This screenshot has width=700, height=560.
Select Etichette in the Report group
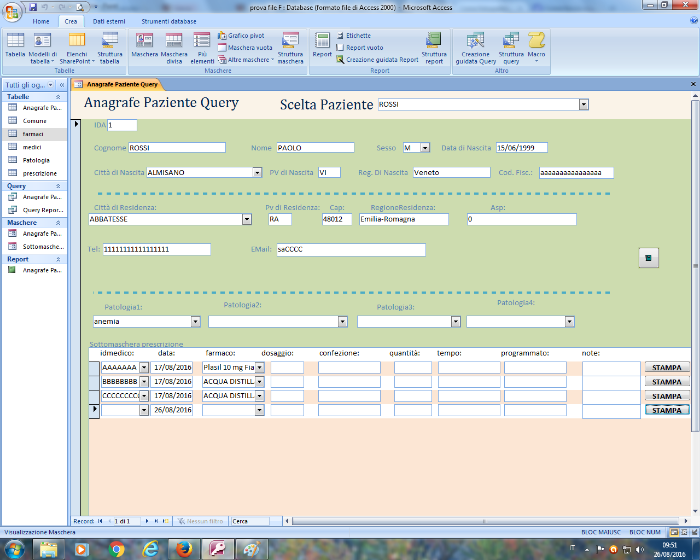354,35
